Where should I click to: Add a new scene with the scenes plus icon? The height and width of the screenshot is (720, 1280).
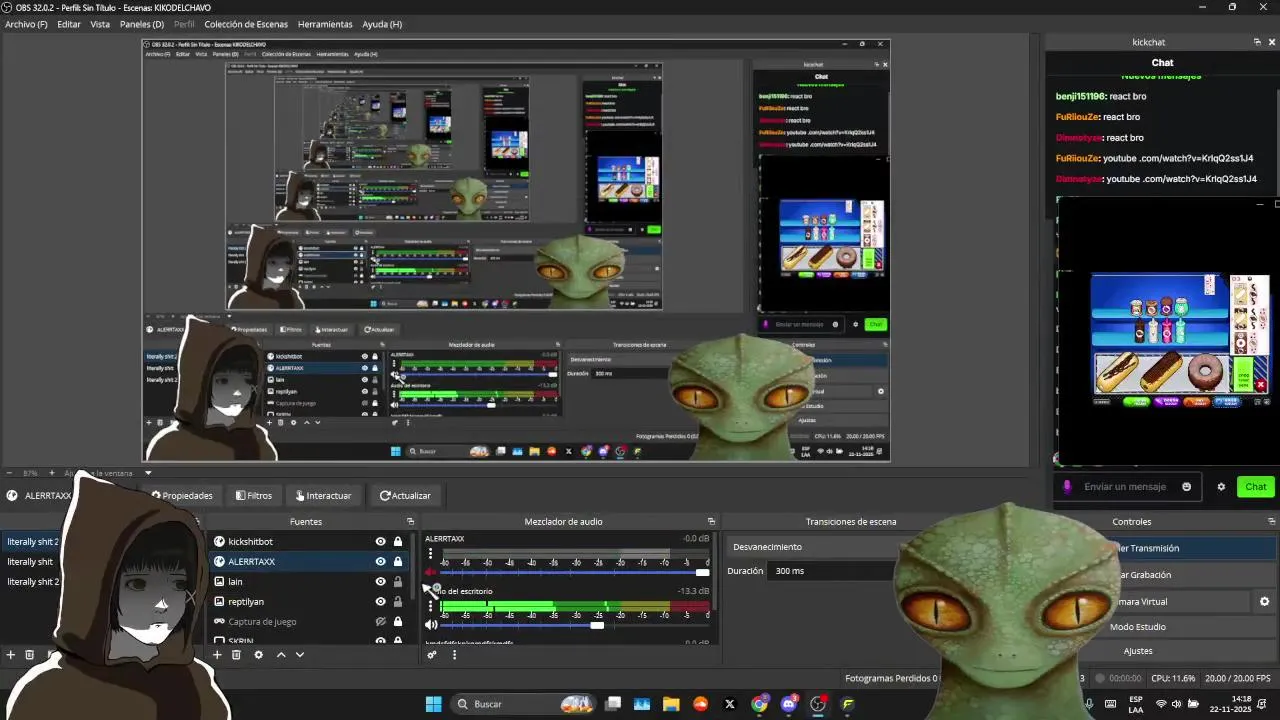(11, 655)
